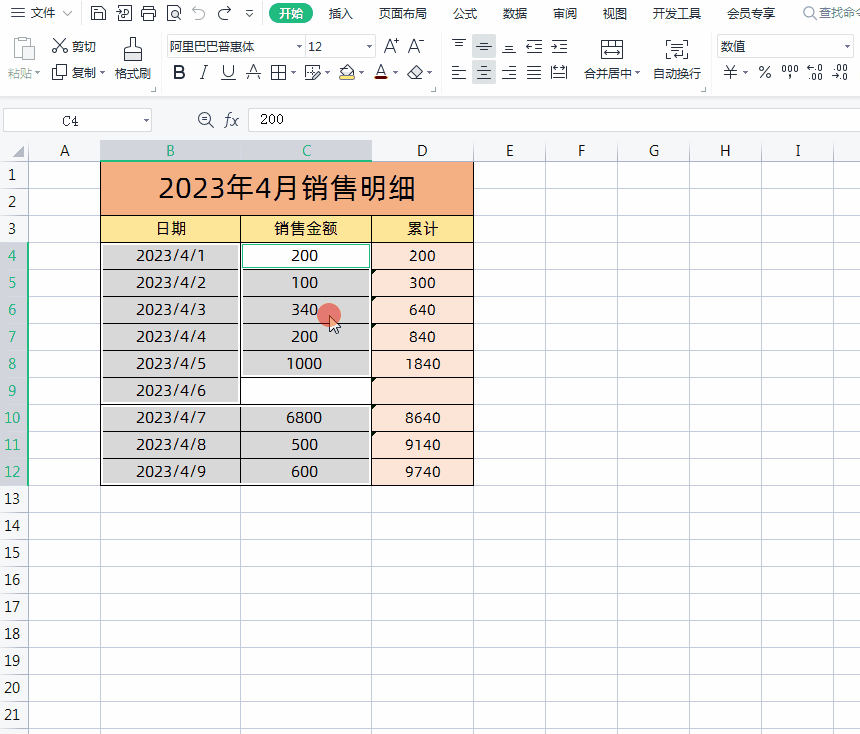Click the Justify alignment icon
The height and width of the screenshot is (734, 860).
pos(534,72)
